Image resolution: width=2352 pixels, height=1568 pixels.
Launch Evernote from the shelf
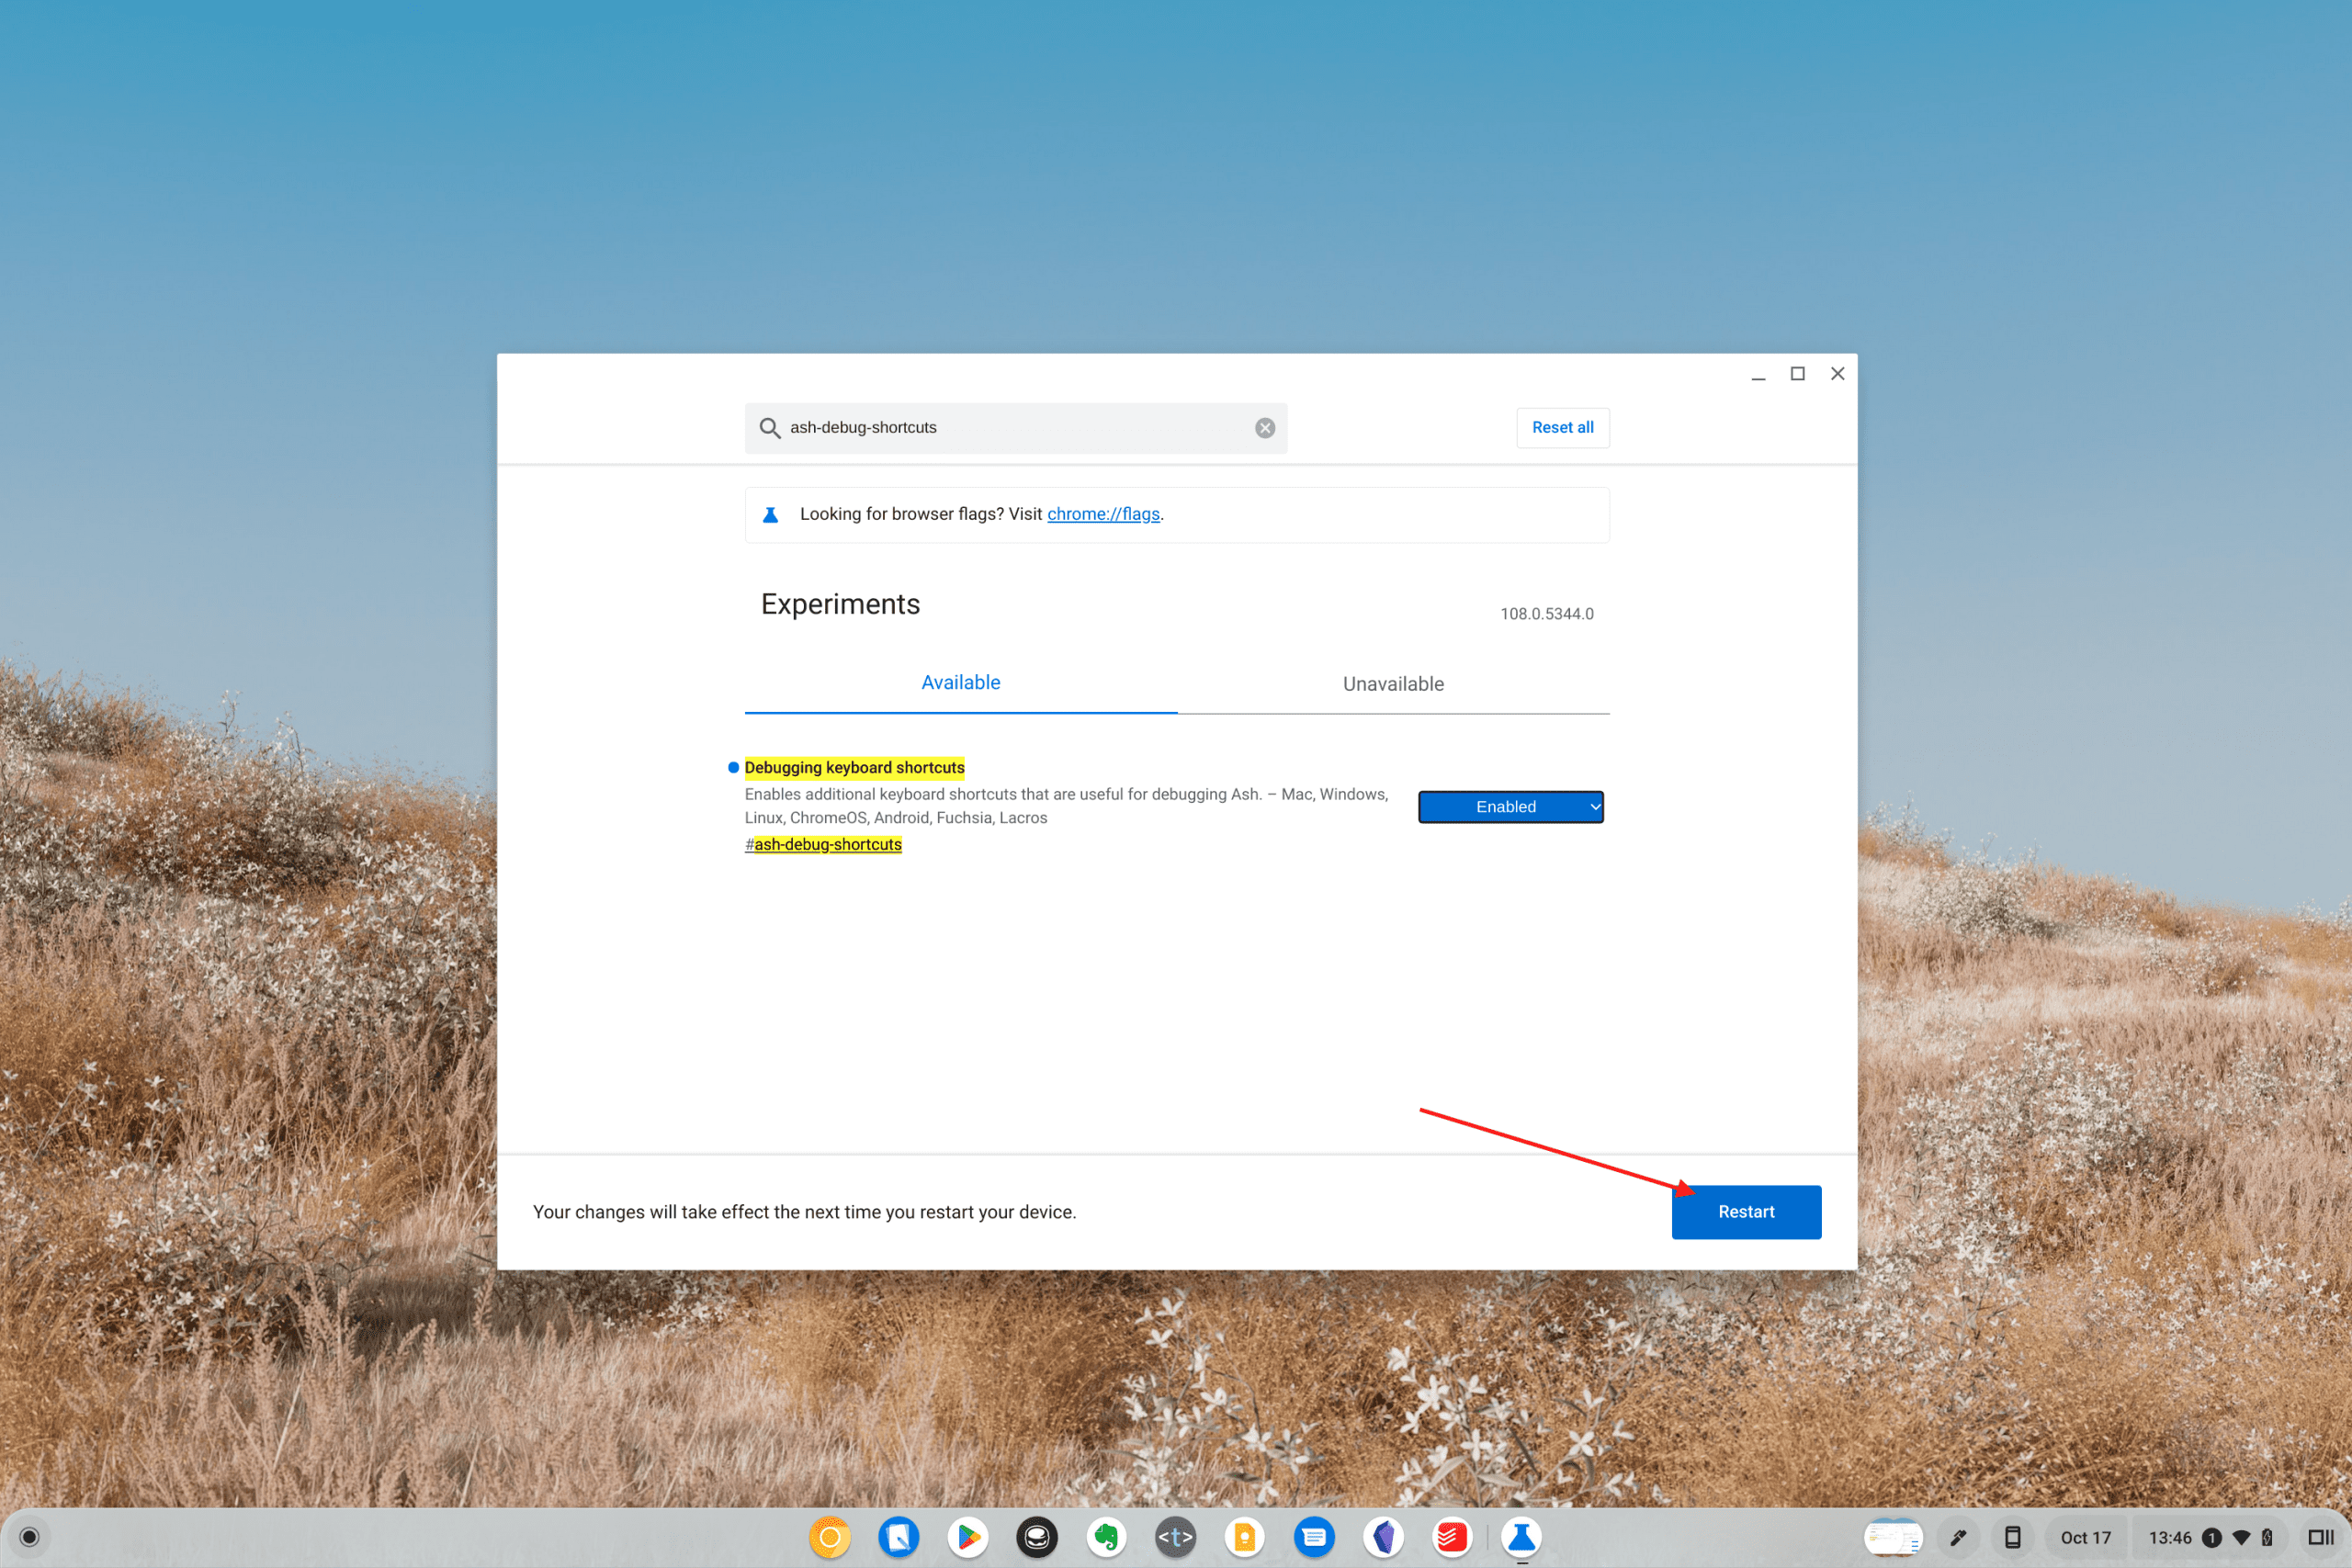click(x=1106, y=1537)
